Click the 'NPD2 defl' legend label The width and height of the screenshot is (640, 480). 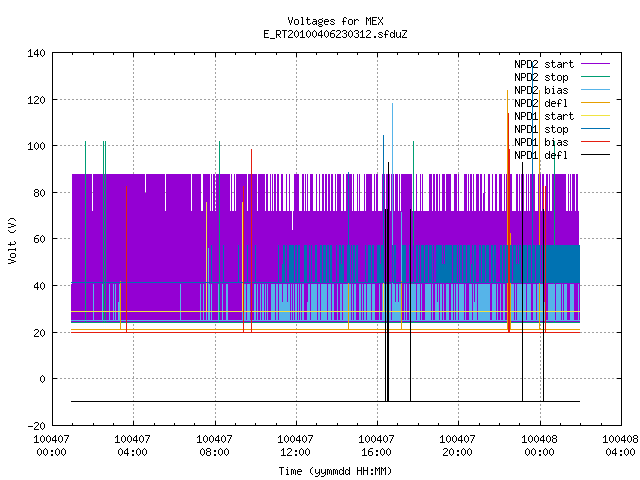tap(541, 103)
